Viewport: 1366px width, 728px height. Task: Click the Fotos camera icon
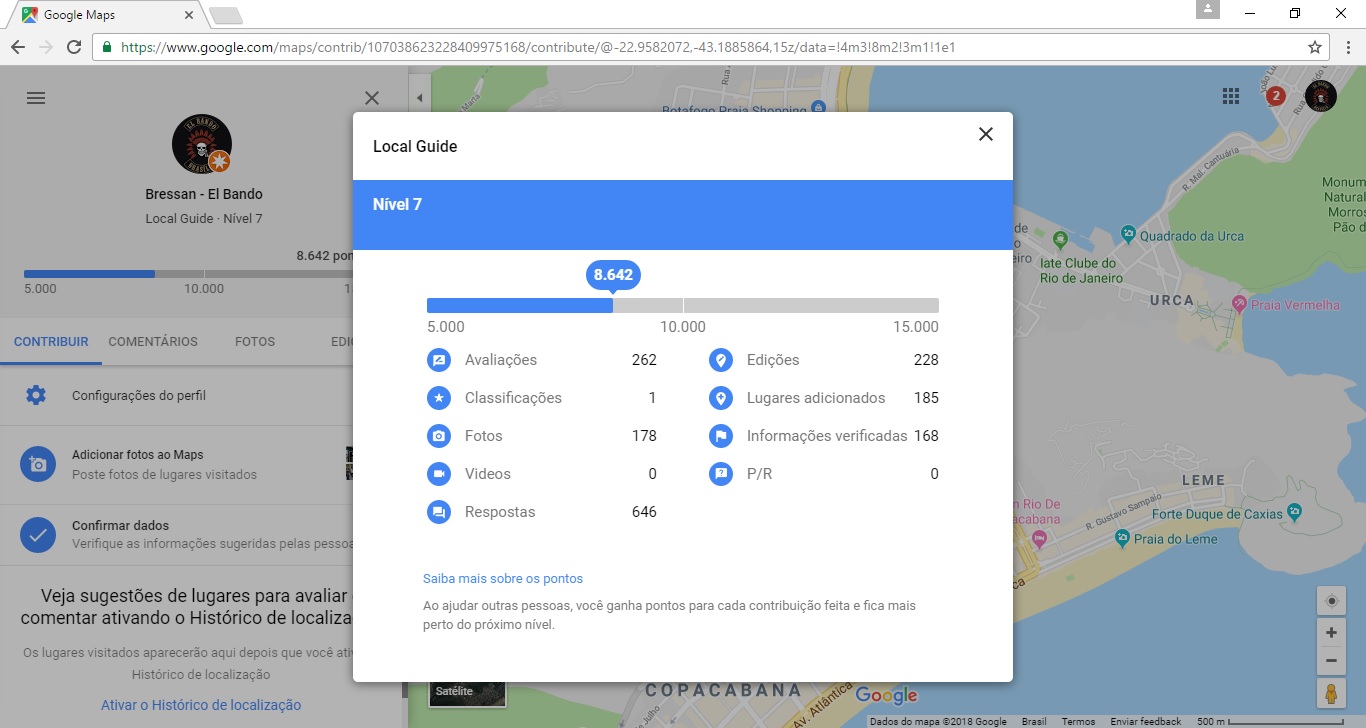pos(438,436)
